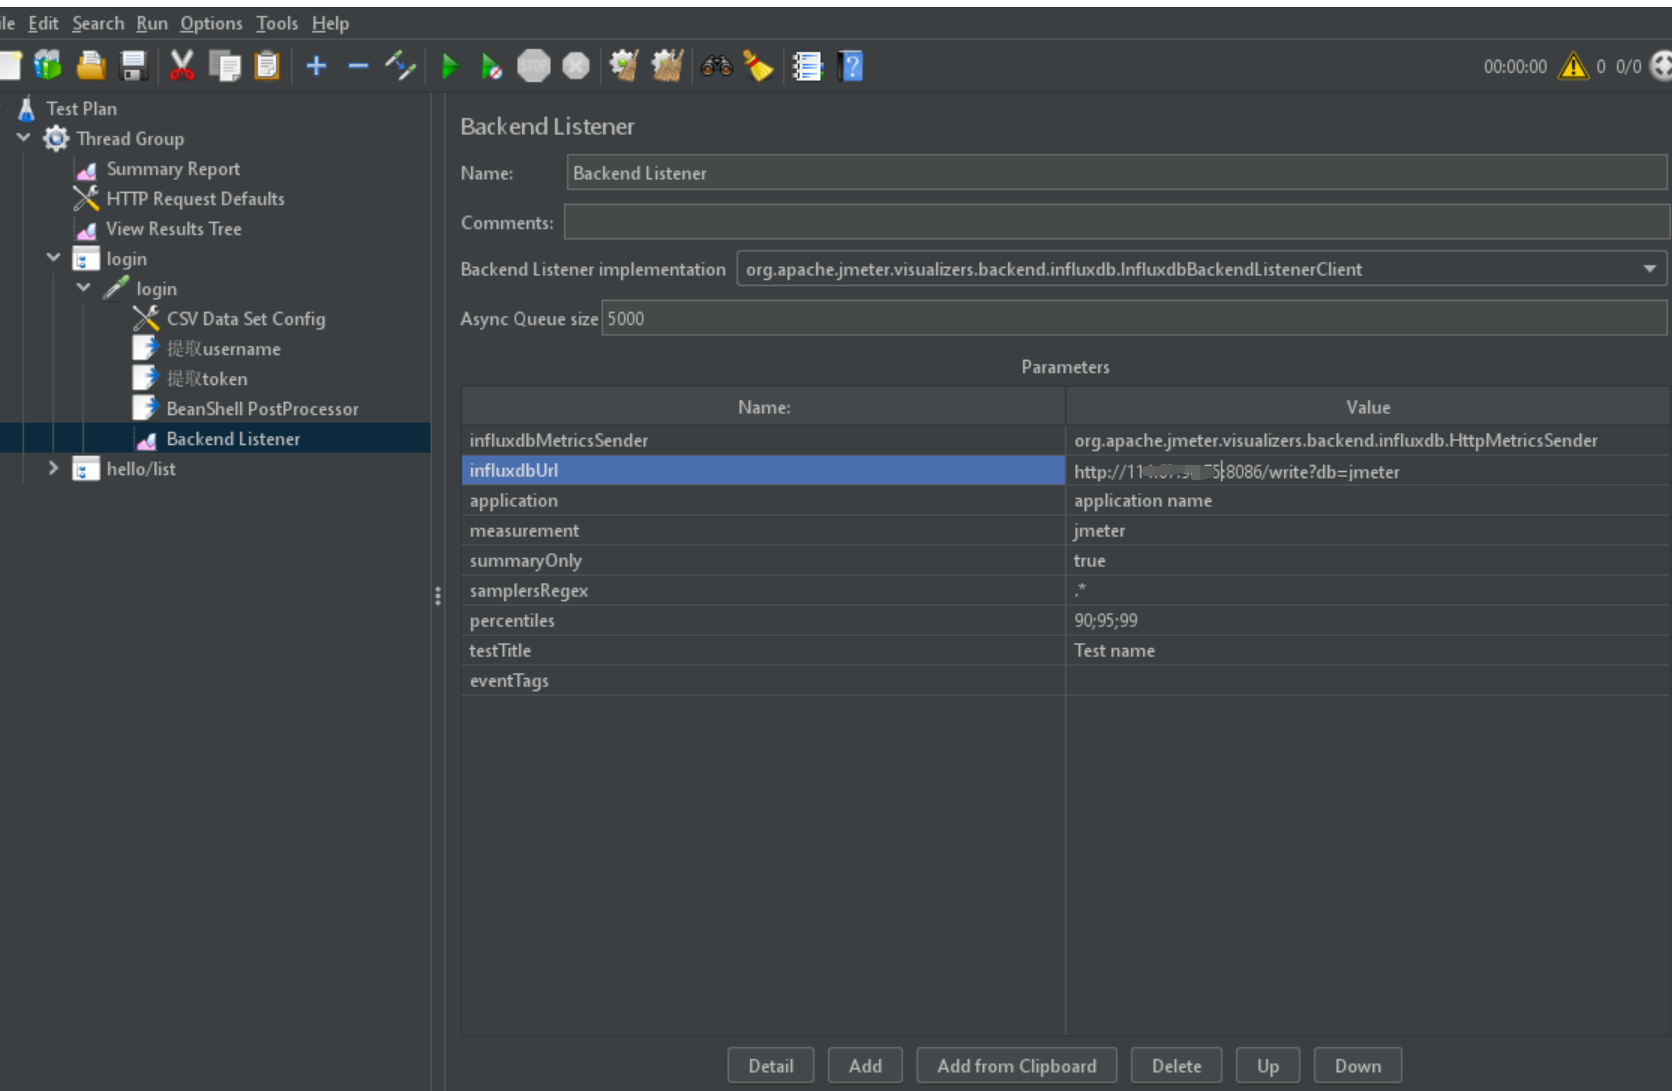Viewport: 1672px width, 1091px height.
Task: Open the Edit menu
Action: pyautogui.click(x=43, y=23)
